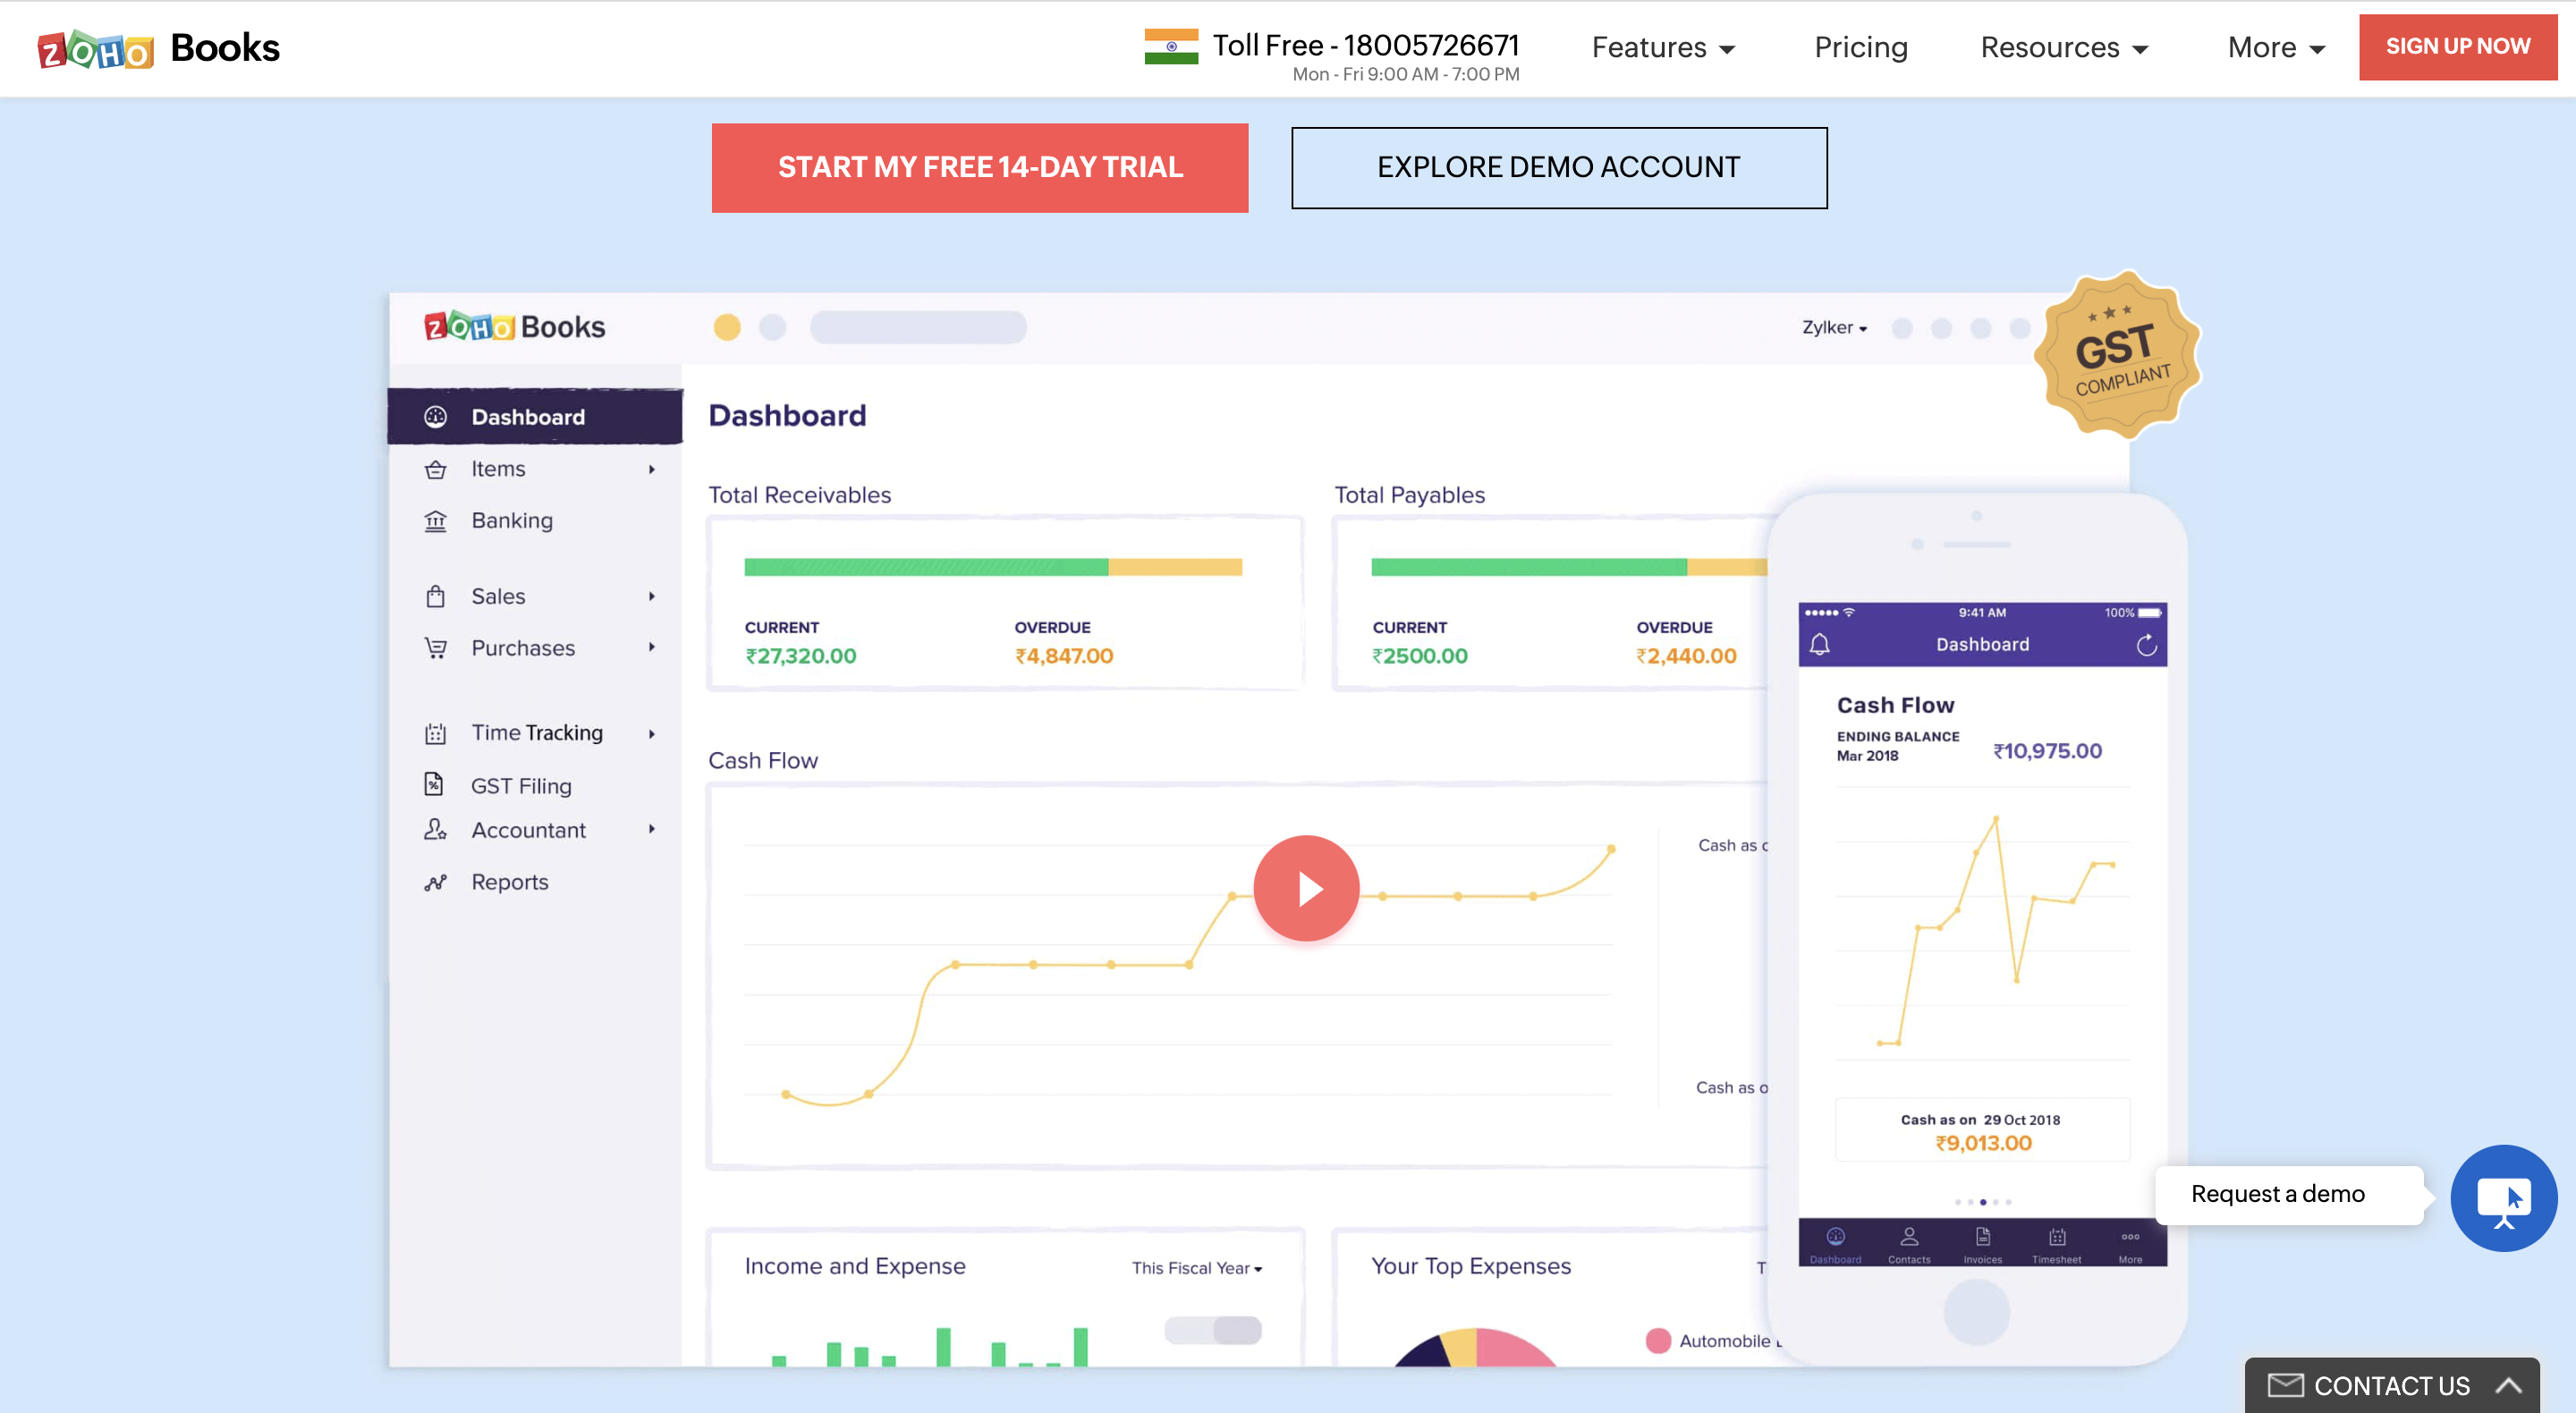Viewport: 2576px width, 1413px height.
Task: Click Explore Demo Account button
Action: (1559, 167)
